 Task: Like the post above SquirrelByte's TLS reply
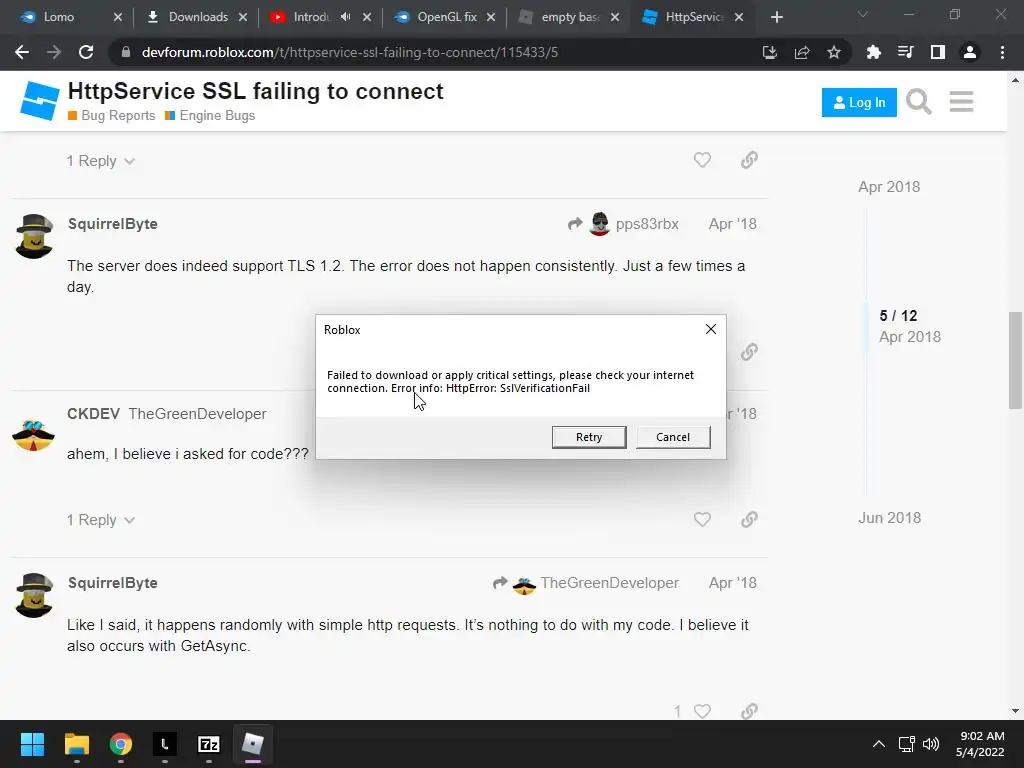coord(702,160)
